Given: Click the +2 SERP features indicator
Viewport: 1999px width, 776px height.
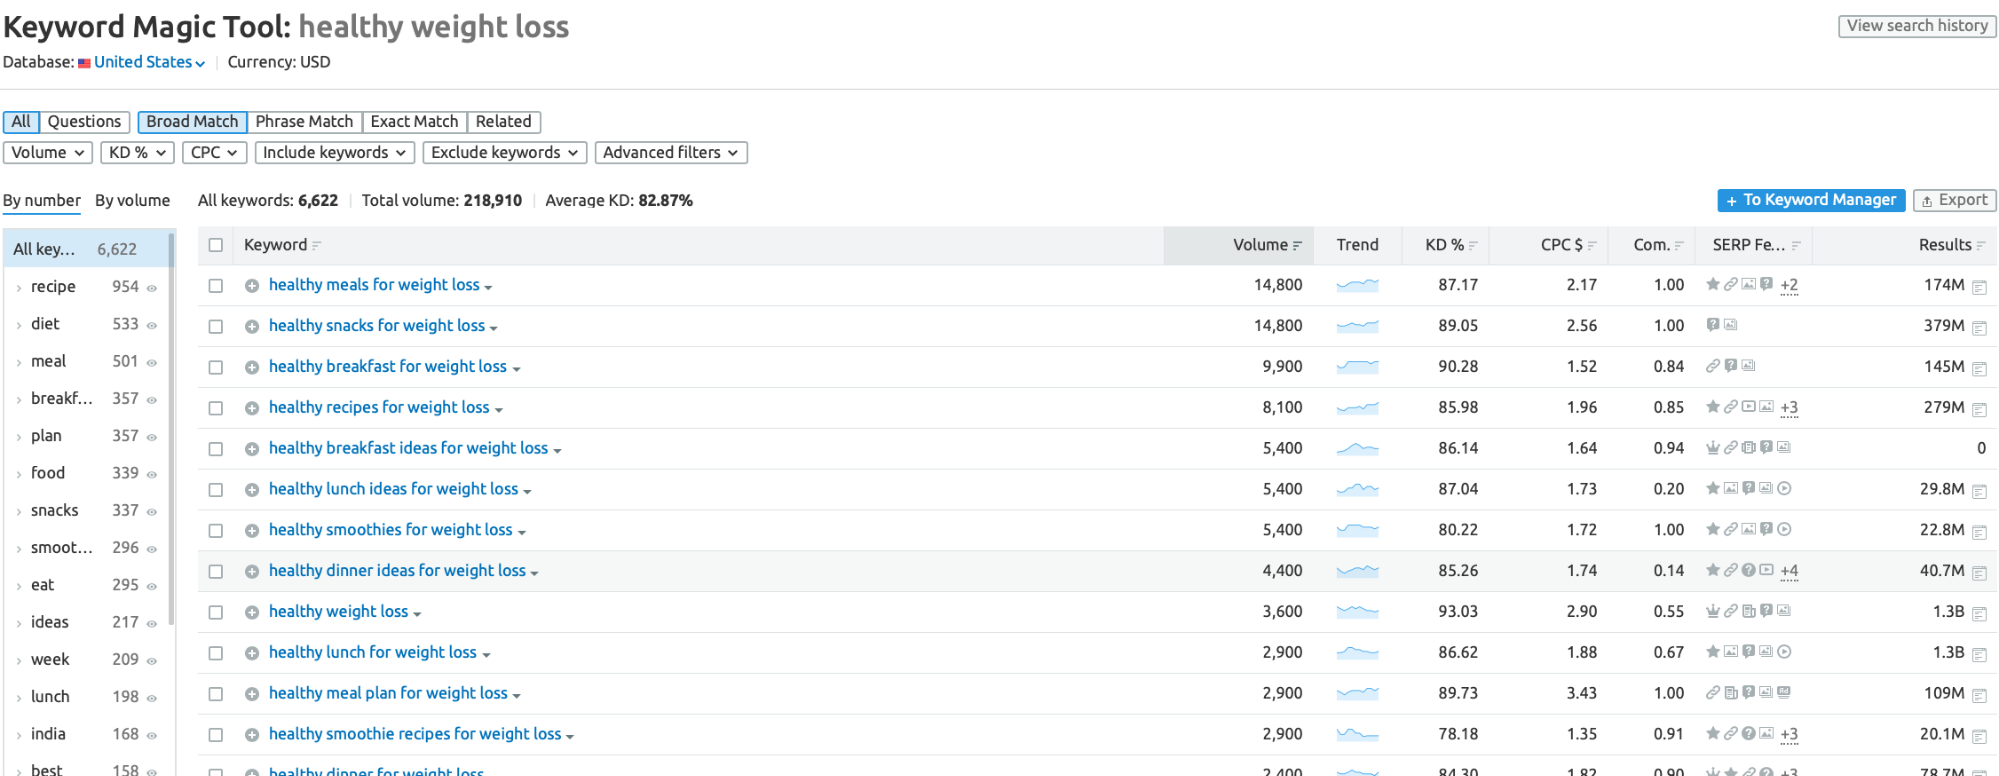Looking at the screenshot, I should point(1789,285).
